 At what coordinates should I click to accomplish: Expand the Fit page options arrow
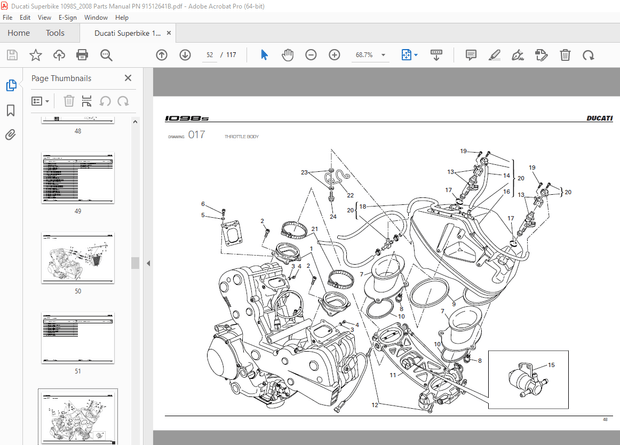[x=416, y=55]
